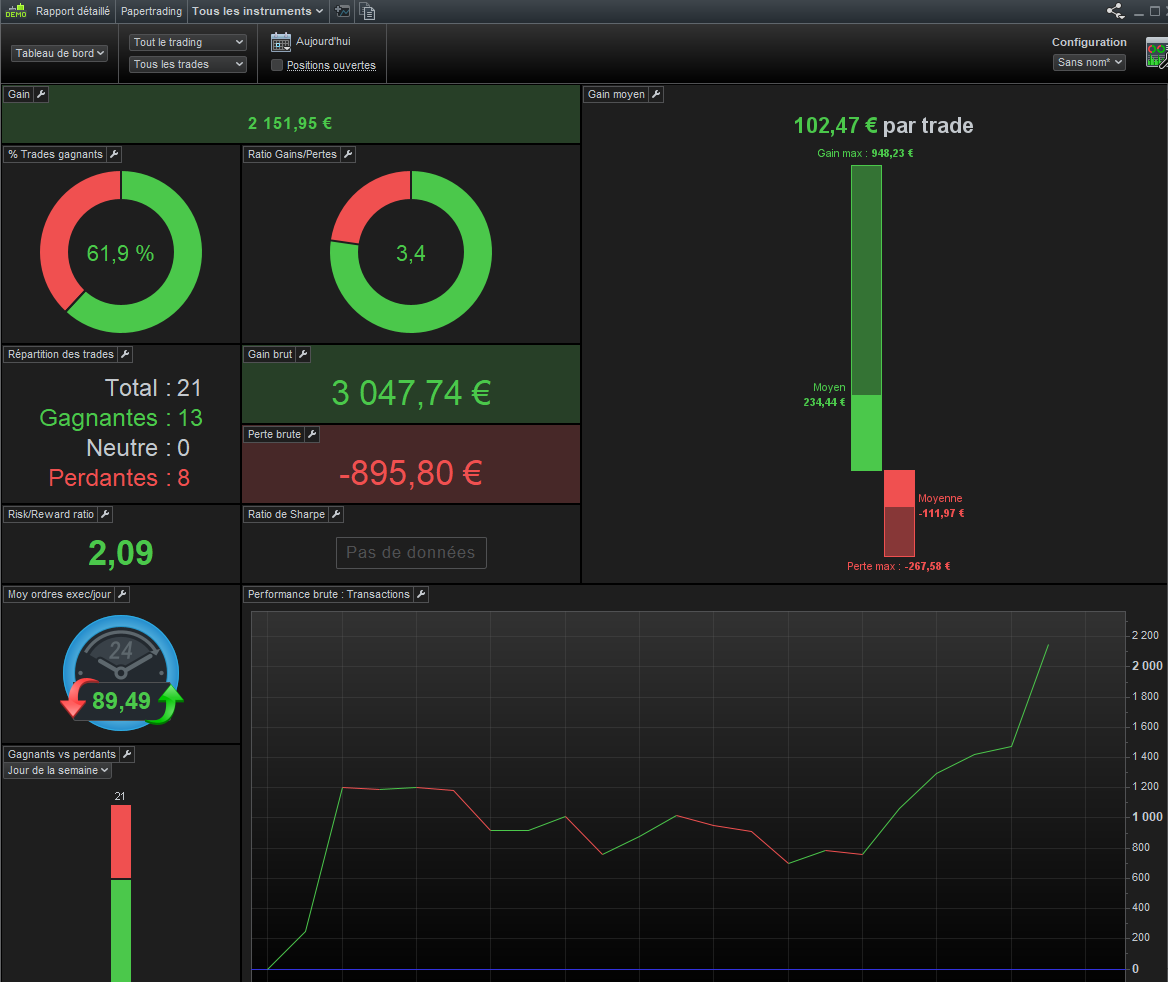This screenshot has height=982, width=1168.
Task: Click the copy report documents icon
Action: coord(366,11)
